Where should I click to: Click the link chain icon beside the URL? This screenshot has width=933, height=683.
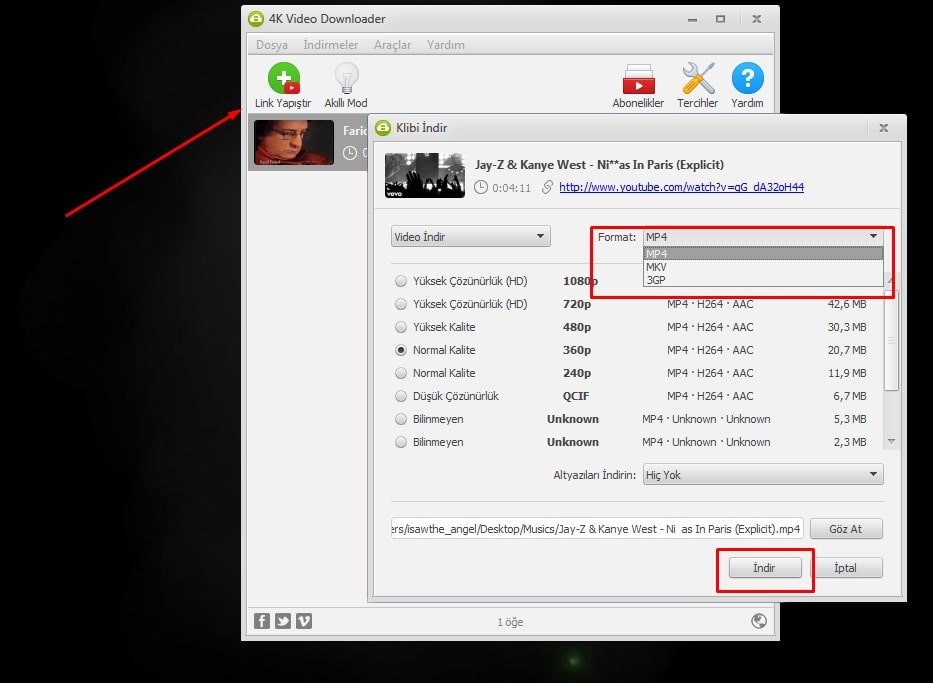547,187
